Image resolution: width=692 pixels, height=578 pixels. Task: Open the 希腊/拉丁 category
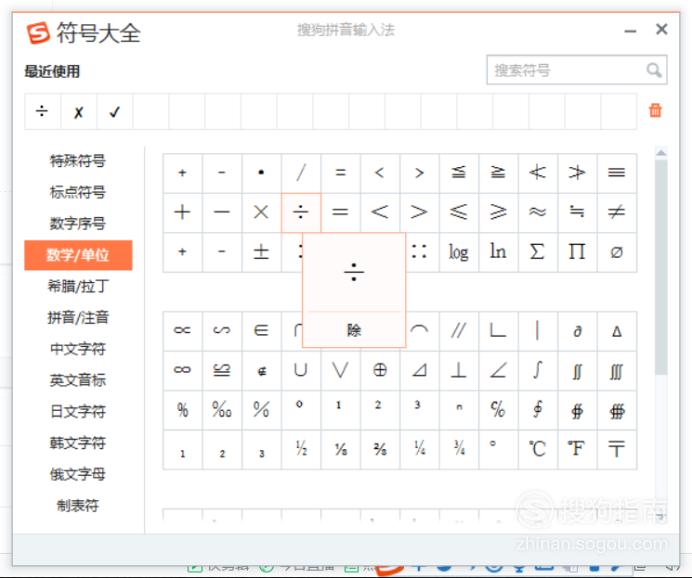tap(78, 286)
